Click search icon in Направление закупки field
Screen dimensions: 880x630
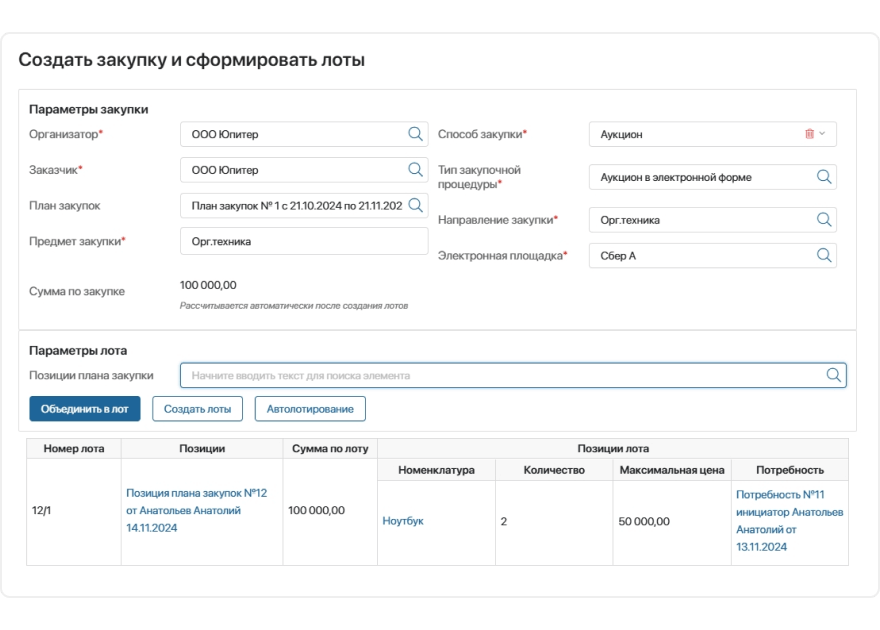tap(824, 219)
